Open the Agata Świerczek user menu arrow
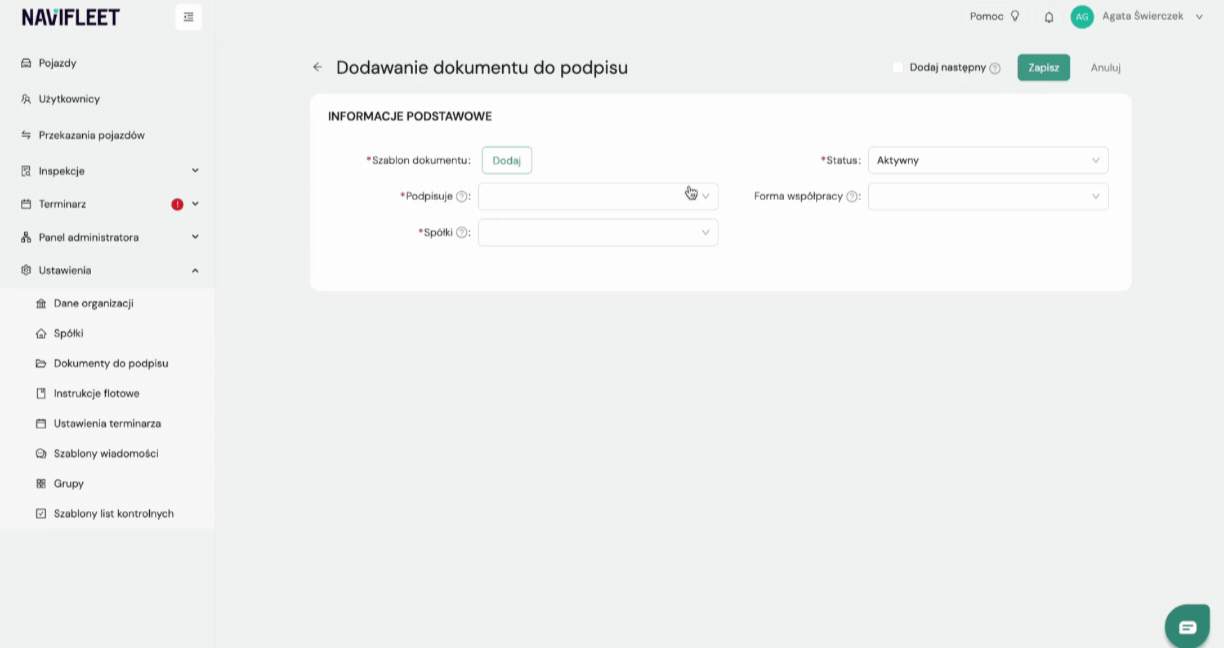Viewport: 1224px width, 648px height. [1199, 17]
